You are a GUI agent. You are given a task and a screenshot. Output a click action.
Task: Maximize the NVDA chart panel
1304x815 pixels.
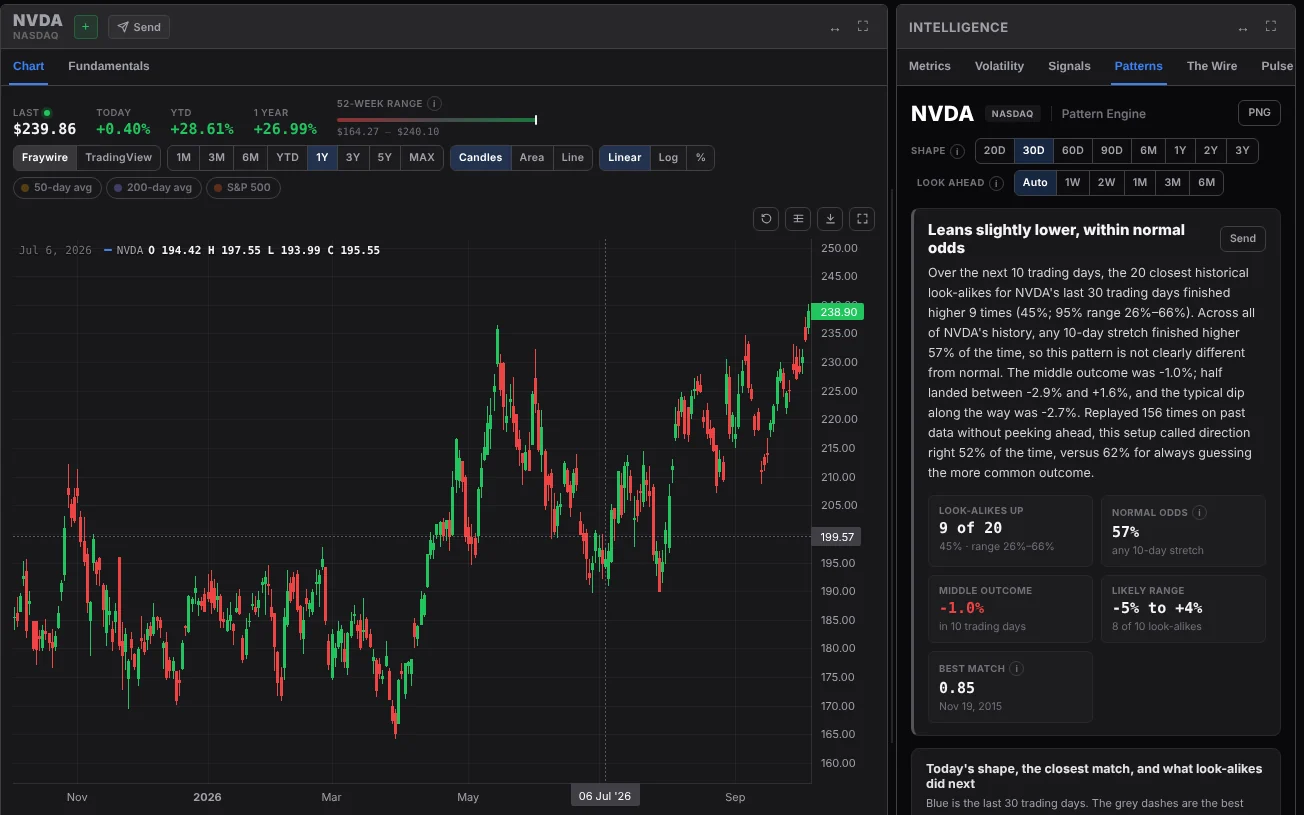click(x=863, y=27)
